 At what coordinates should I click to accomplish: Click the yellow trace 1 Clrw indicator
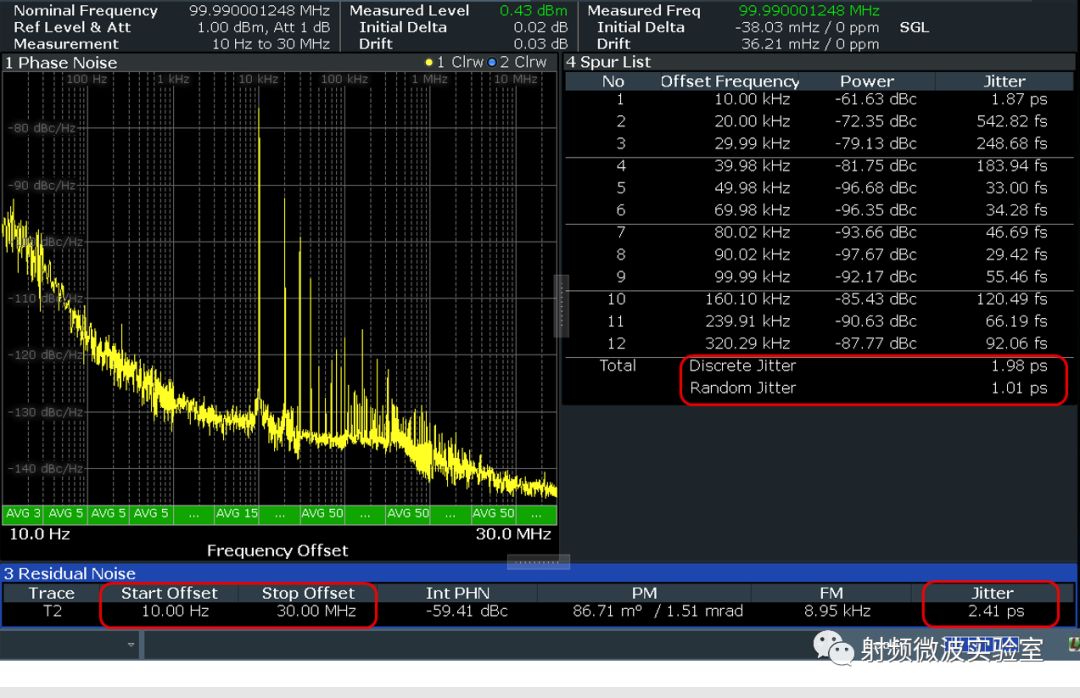454,62
